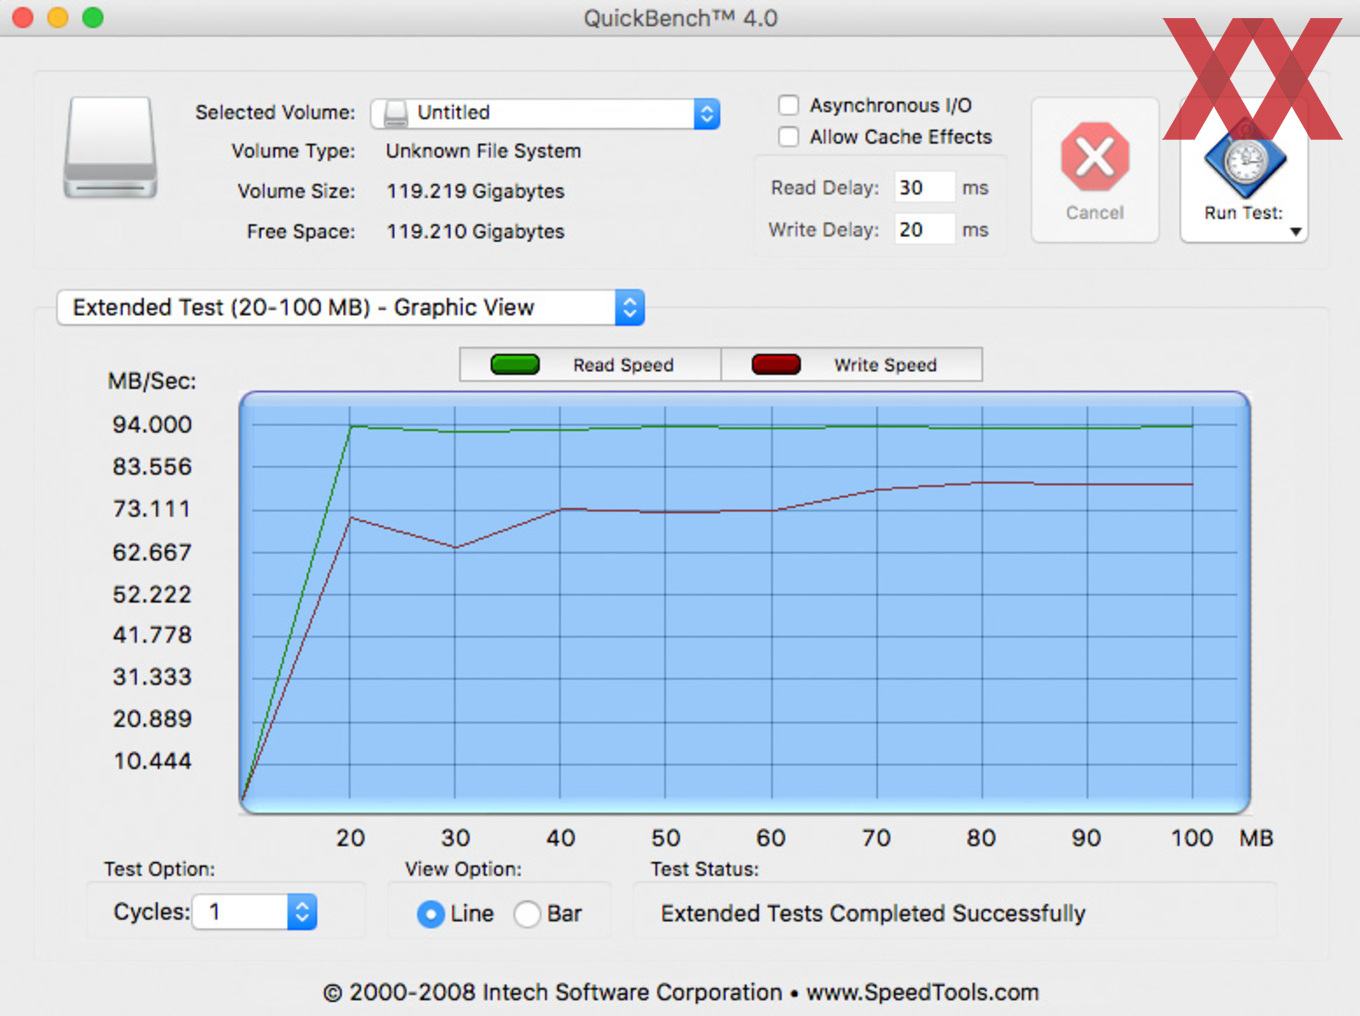Click the 62.667 Y-axis label
The height and width of the screenshot is (1016, 1360).
[152, 552]
